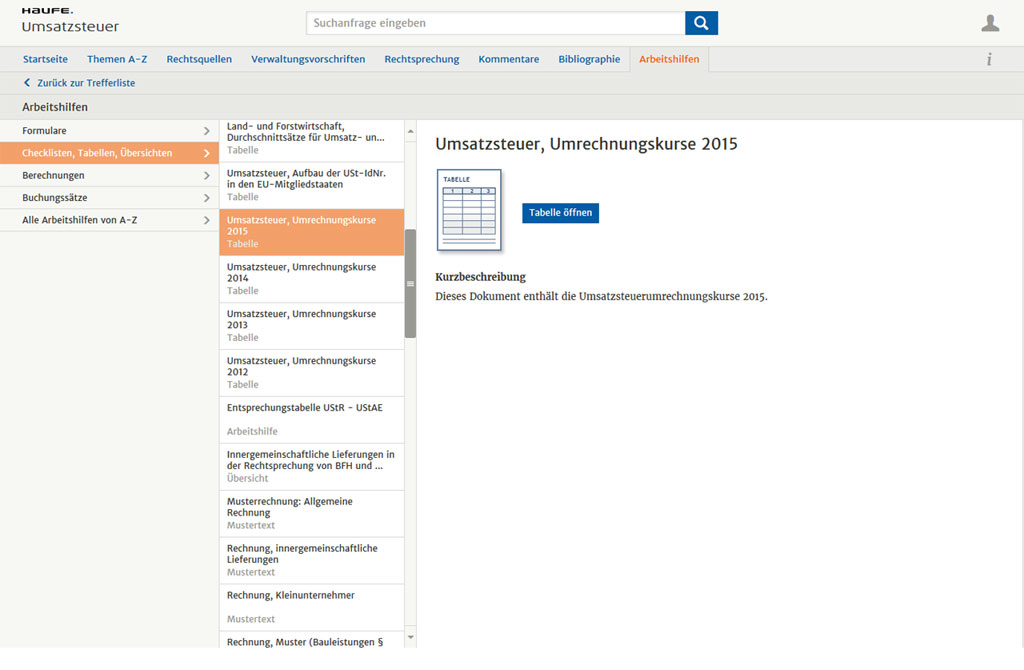
Task: Select Umsatzsteuer, Umrechnungskurse 2015 entry
Action: click(312, 232)
